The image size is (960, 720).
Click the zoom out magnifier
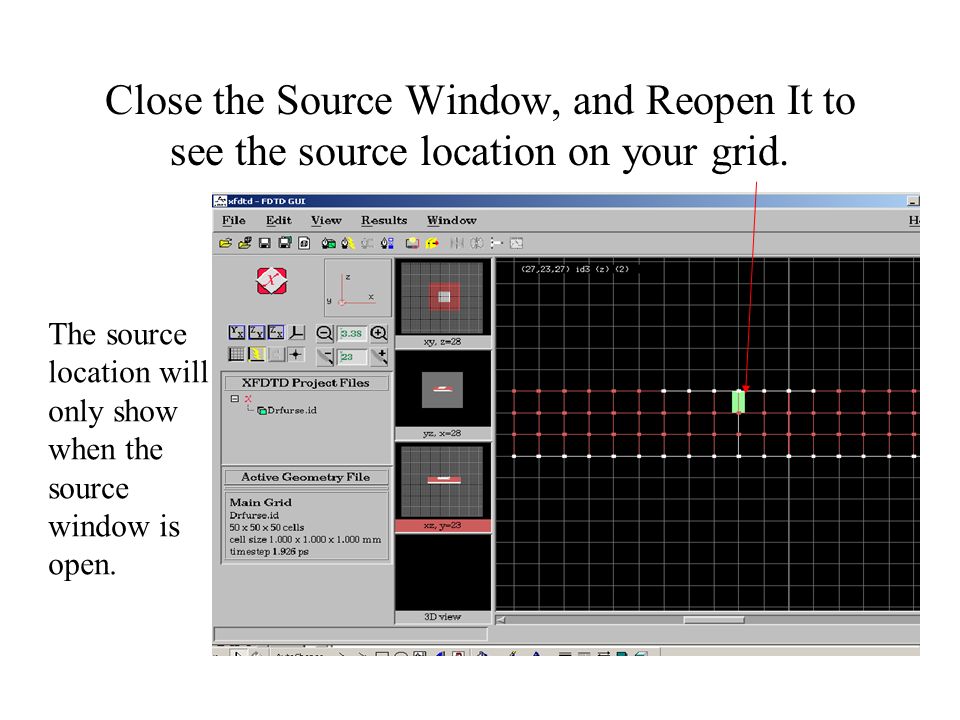tap(324, 334)
